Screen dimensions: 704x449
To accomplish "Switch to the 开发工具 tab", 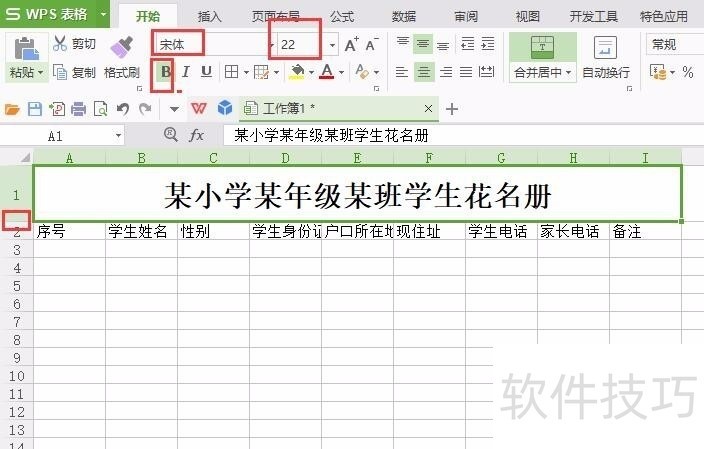I will [594, 17].
